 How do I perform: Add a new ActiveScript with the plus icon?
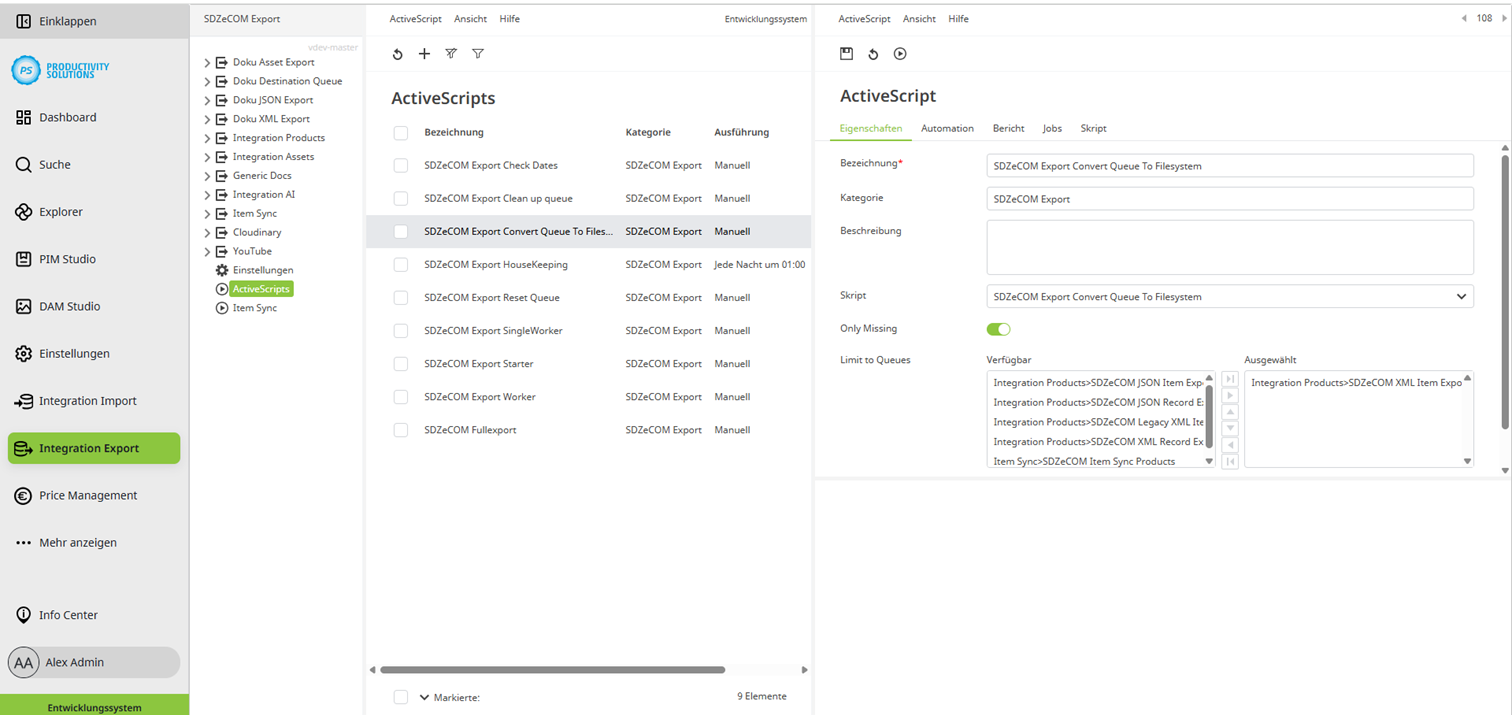coord(424,54)
